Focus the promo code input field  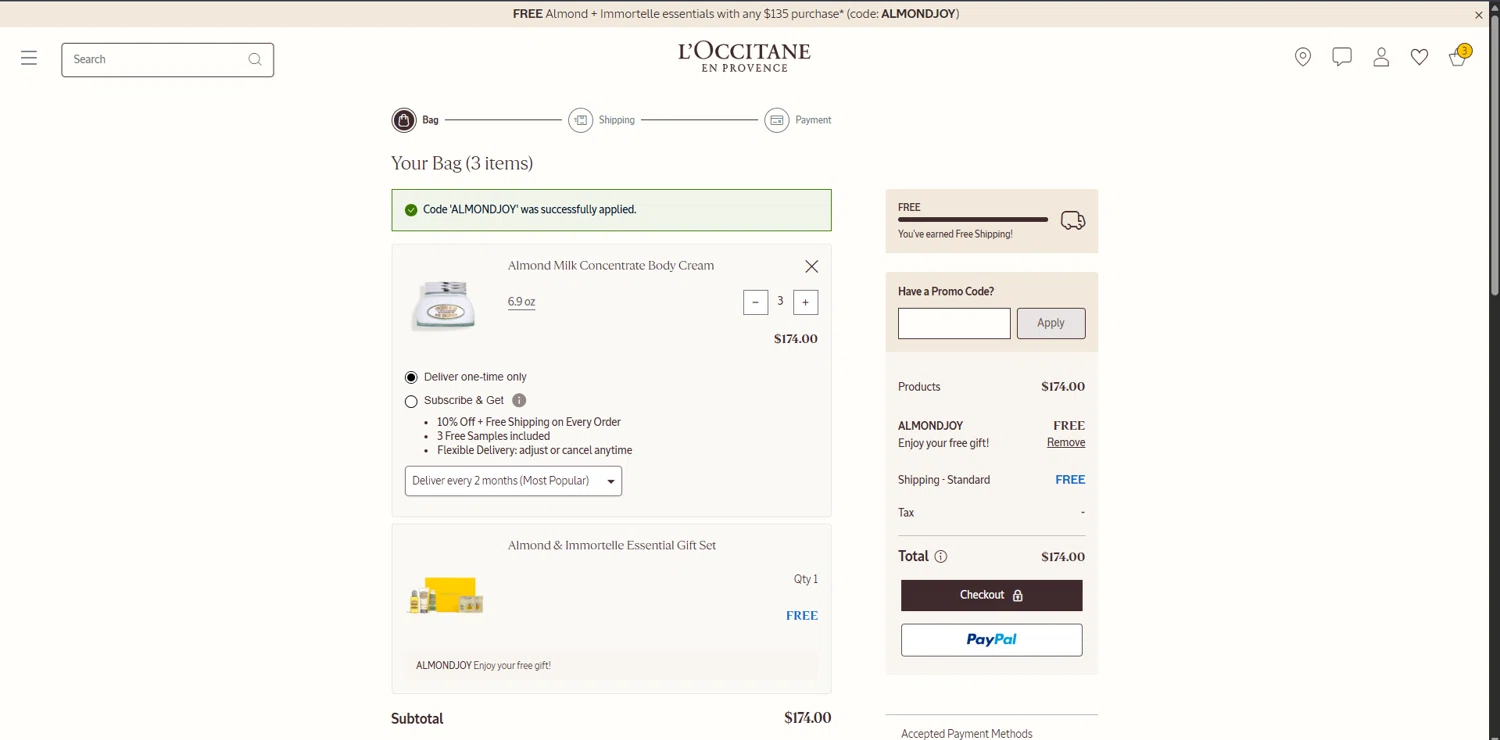click(954, 323)
